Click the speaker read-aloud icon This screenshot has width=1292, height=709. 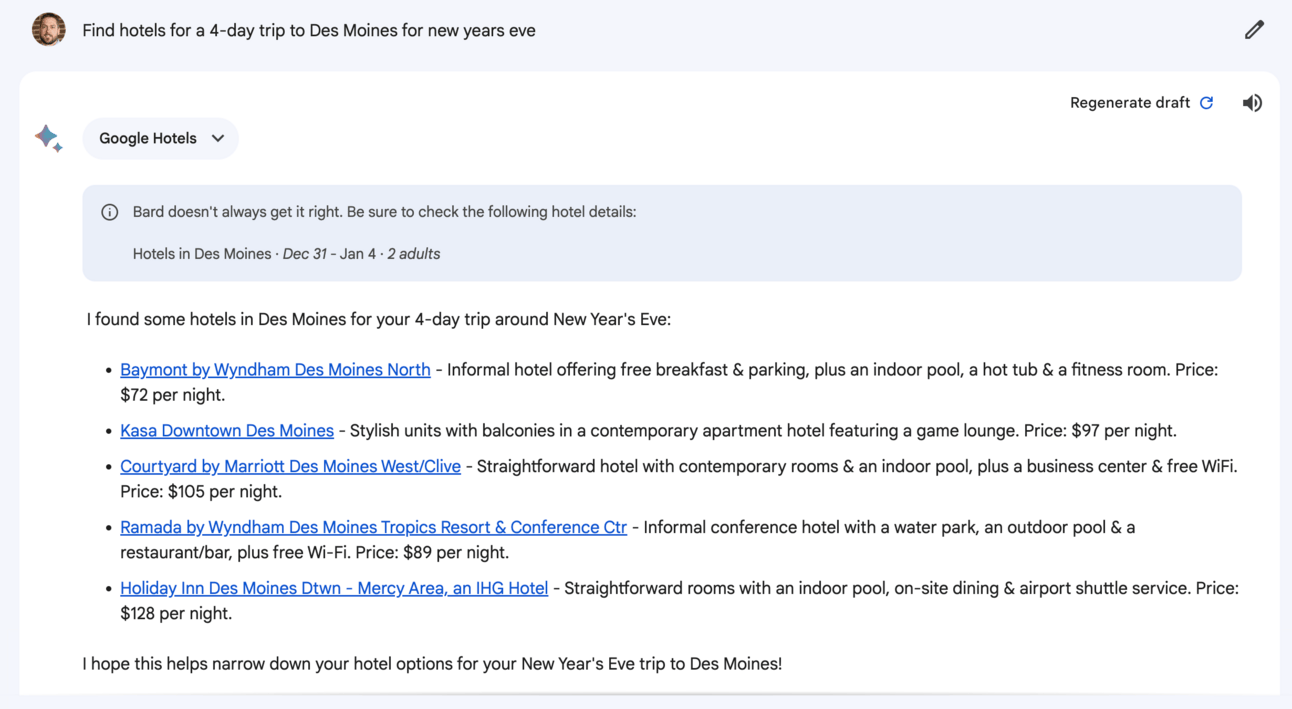pos(1252,103)
